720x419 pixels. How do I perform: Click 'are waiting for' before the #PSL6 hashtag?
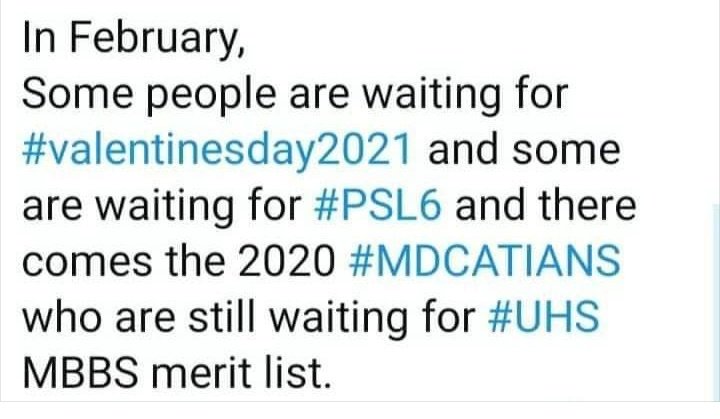[161, 207]
